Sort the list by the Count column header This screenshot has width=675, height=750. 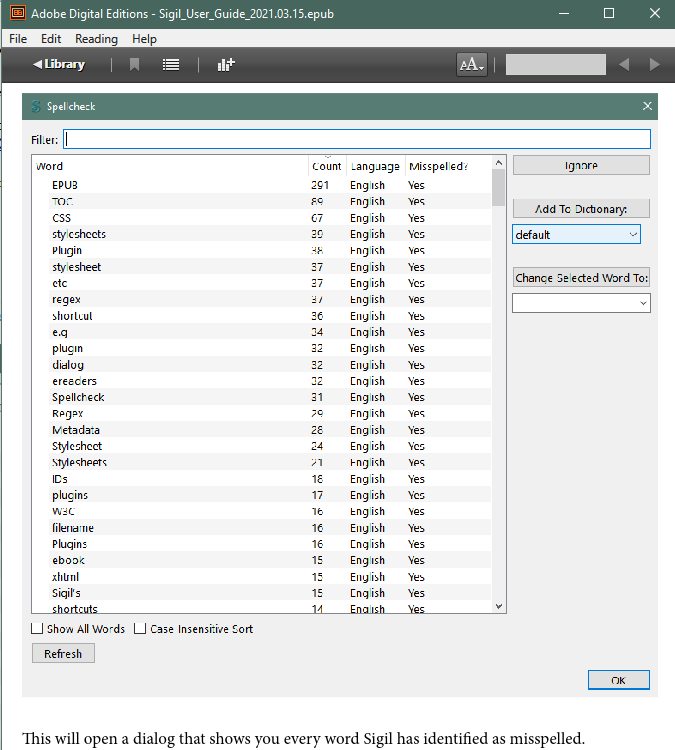pyautogui.click(x=327, y=166)
